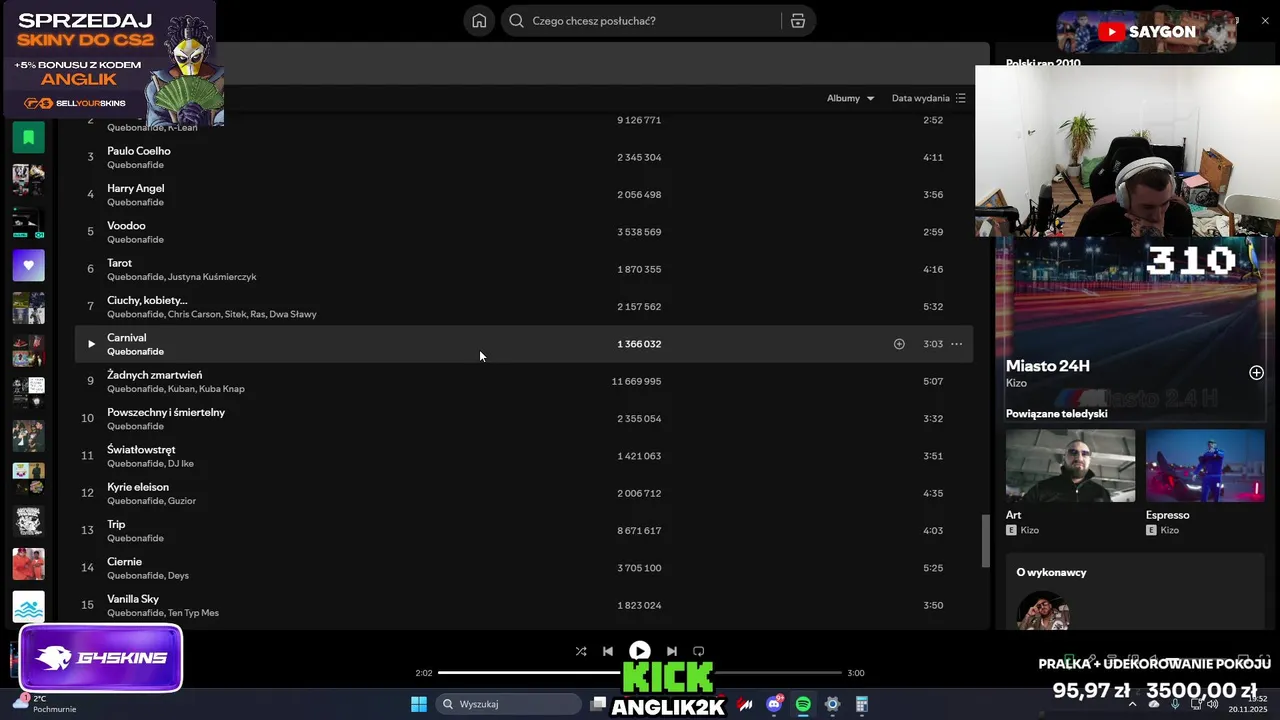This screenshot has width=1280, height=720.
Task: Open the 'Powiązane teledyski' section heading
Action: click(x=1056, y=413)
